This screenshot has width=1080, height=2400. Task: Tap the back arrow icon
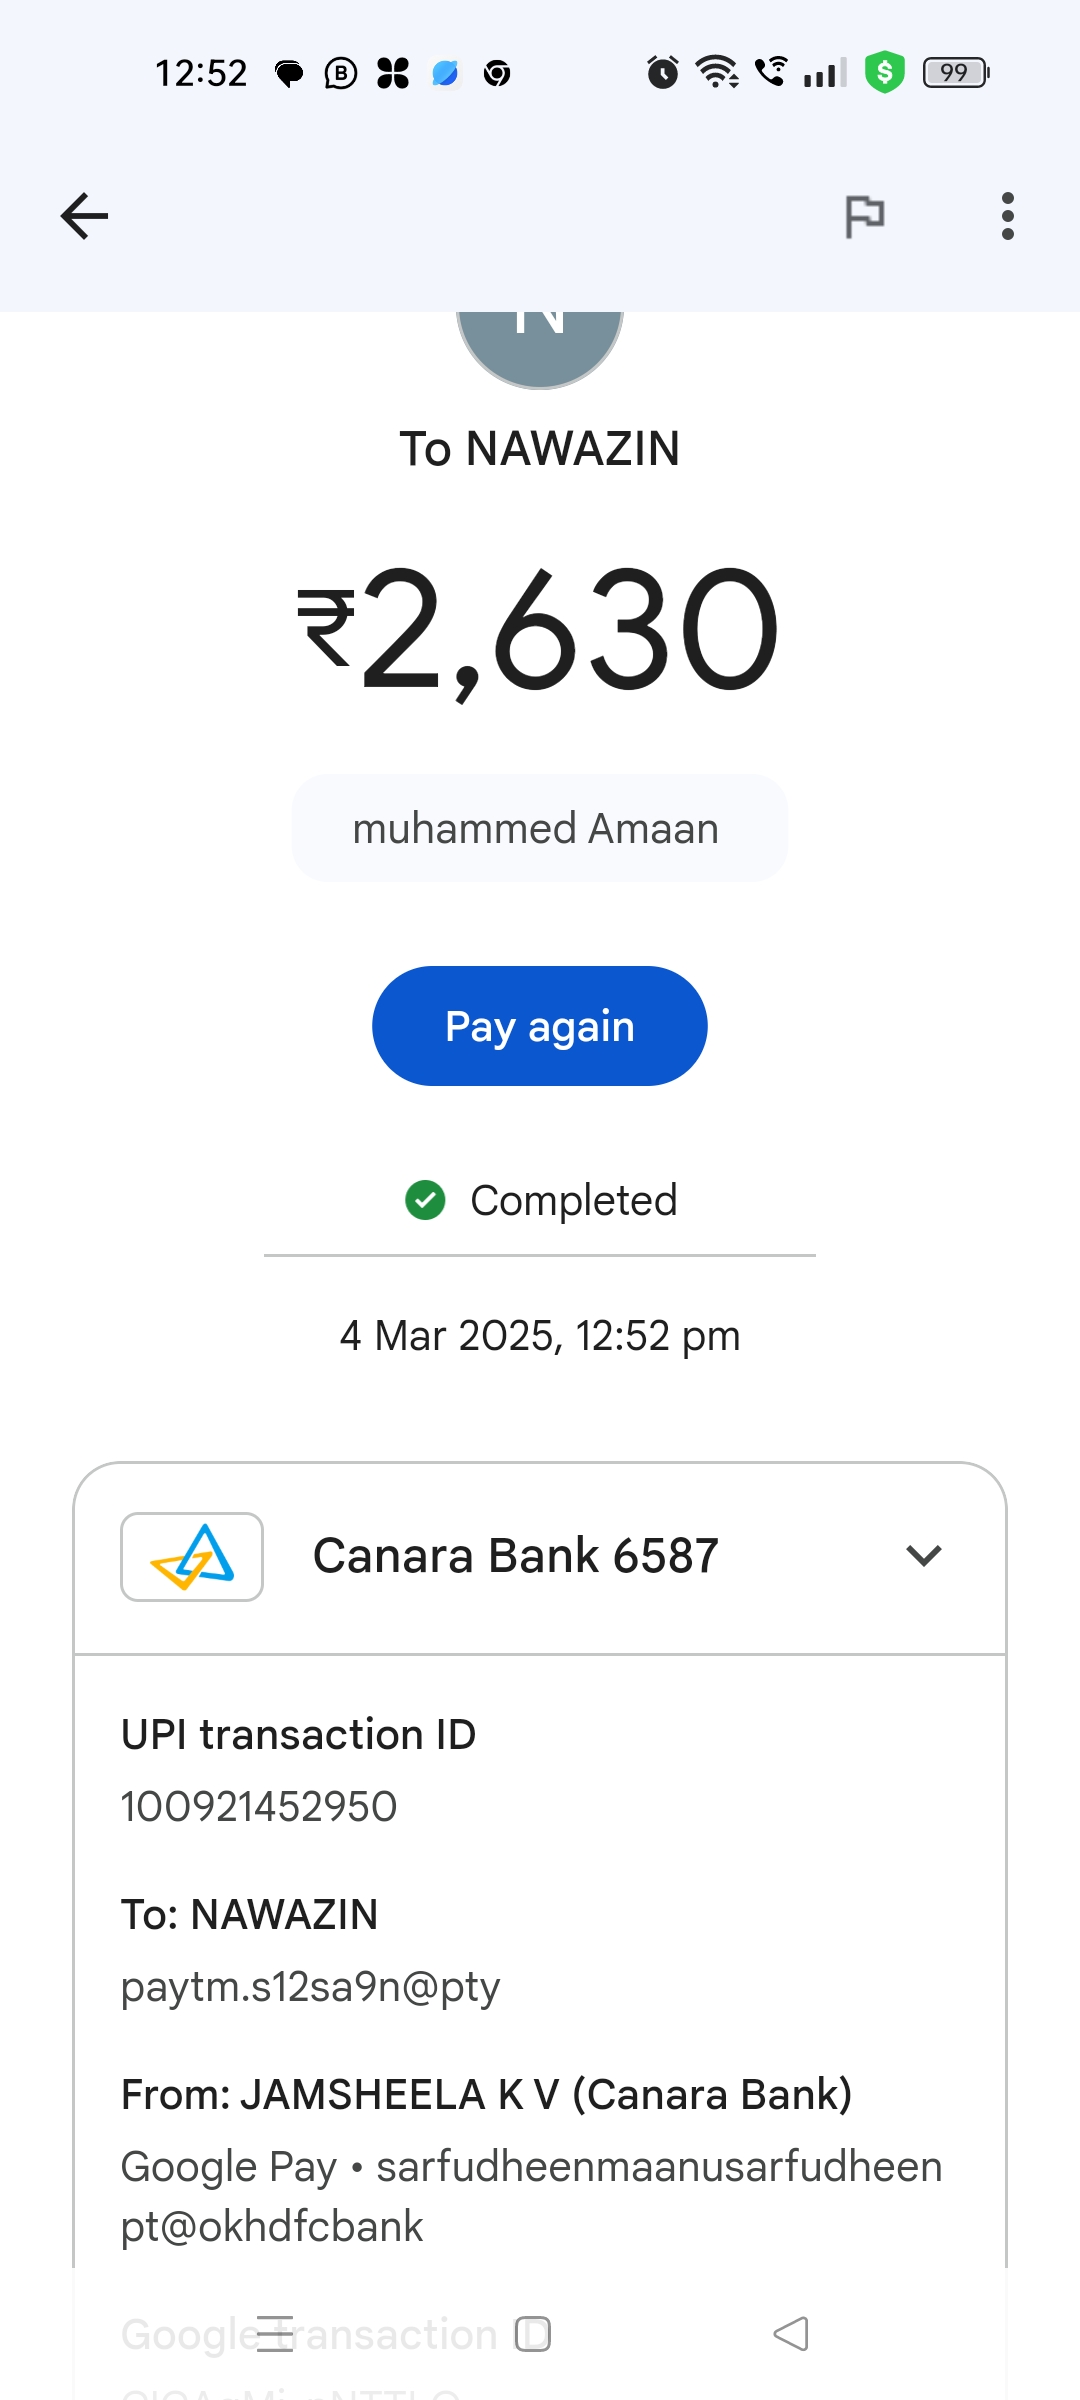(84, 216)
